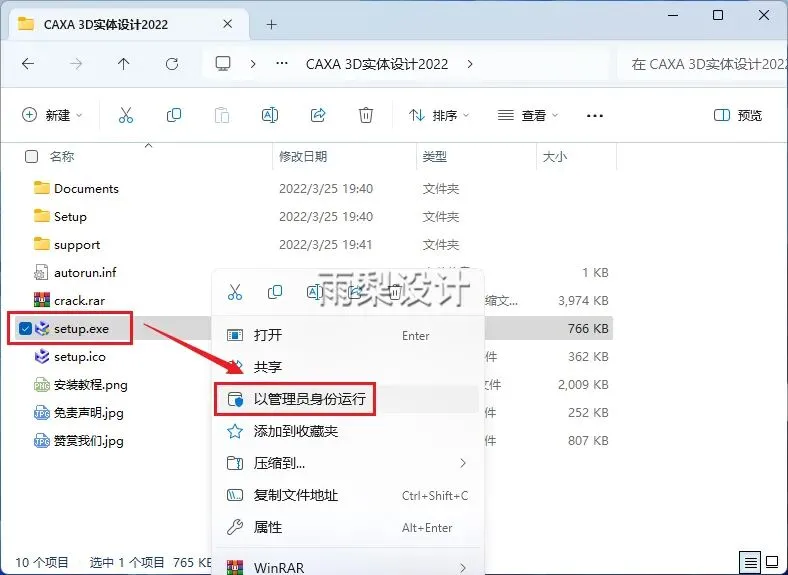Select the 安装教程.png file
Image resolution: width=788 pixels, height=575 pixels.
(90, 385)
